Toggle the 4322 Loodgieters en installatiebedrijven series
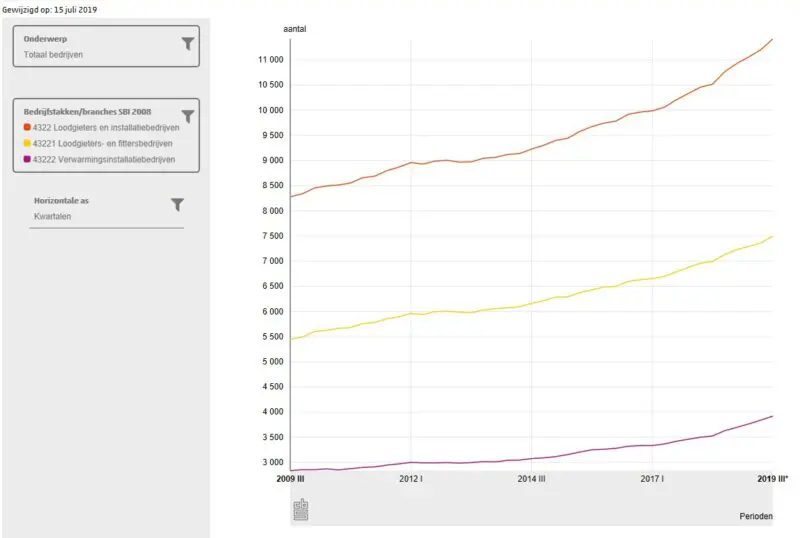This screenshot has height=538, width=800. pos(106,127)
